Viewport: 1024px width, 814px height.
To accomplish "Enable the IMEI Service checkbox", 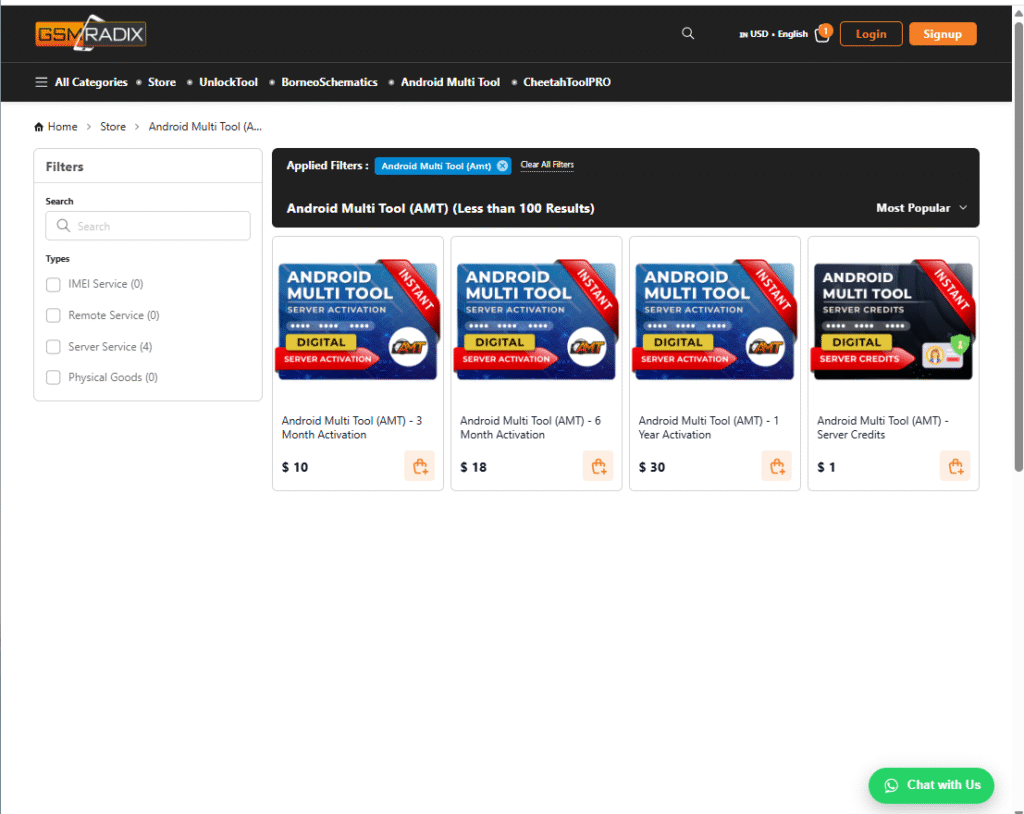I will 54,284.
